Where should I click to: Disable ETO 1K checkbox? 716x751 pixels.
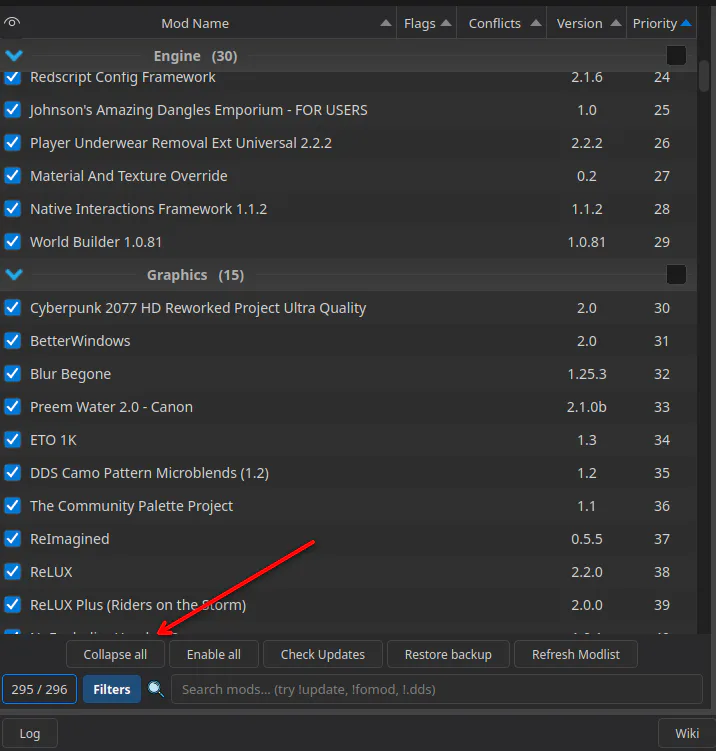pos(12,440)
